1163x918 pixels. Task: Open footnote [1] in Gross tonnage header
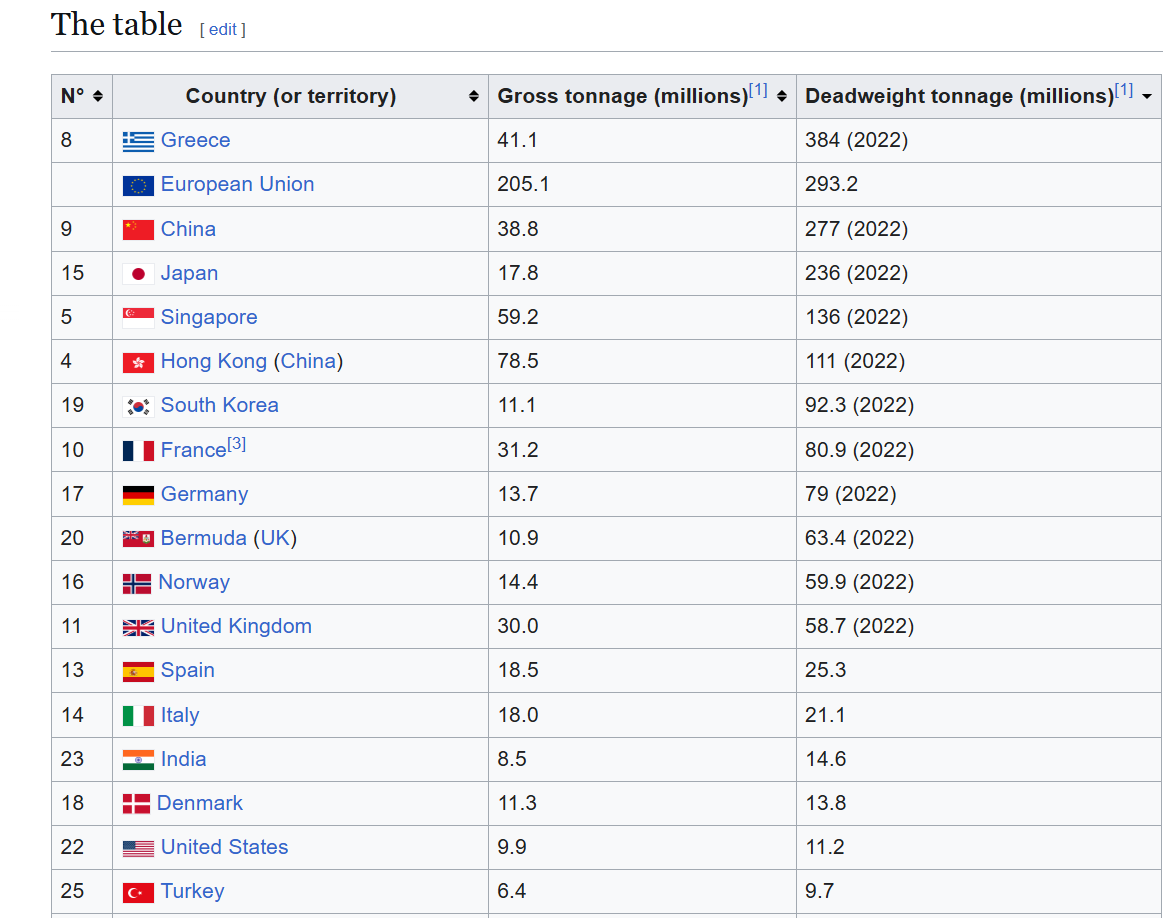coord(758,90)
